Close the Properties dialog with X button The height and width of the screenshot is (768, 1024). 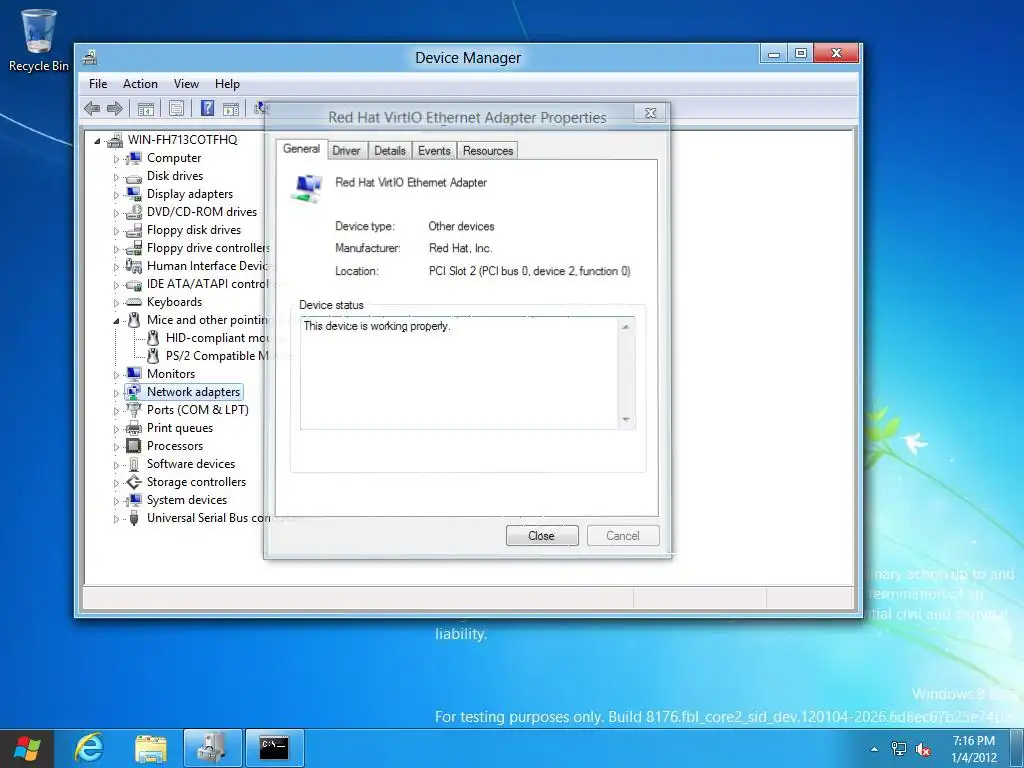coord(650,113)
